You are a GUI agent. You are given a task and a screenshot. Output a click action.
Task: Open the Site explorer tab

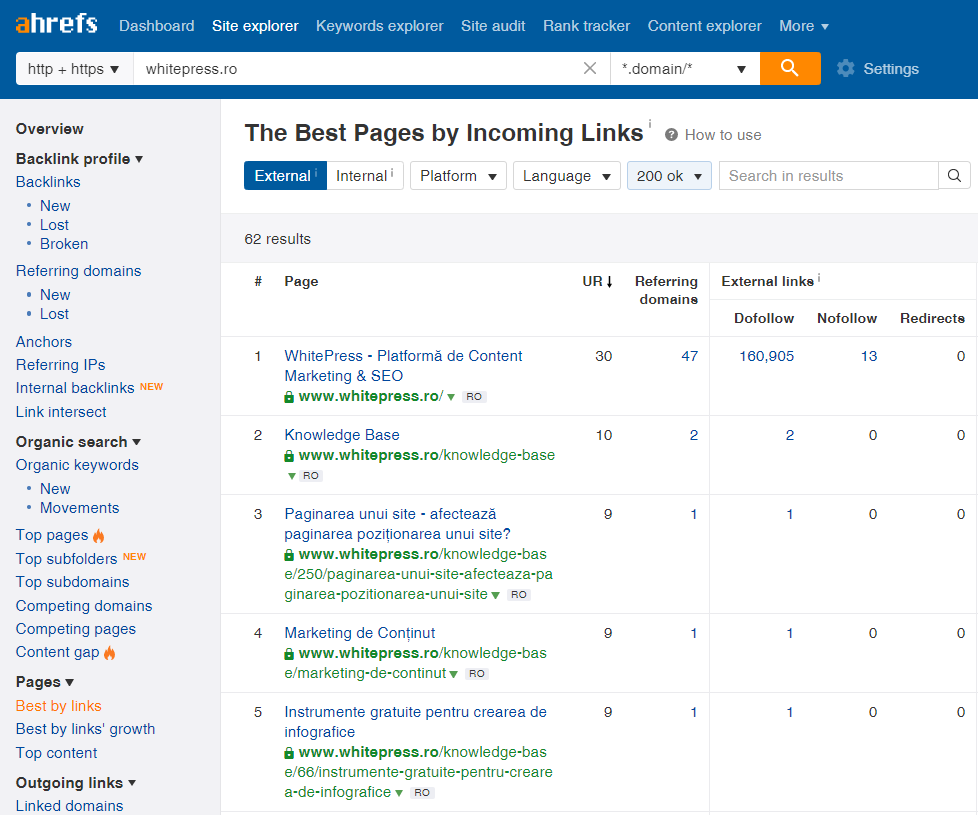[x=255, y=26]
